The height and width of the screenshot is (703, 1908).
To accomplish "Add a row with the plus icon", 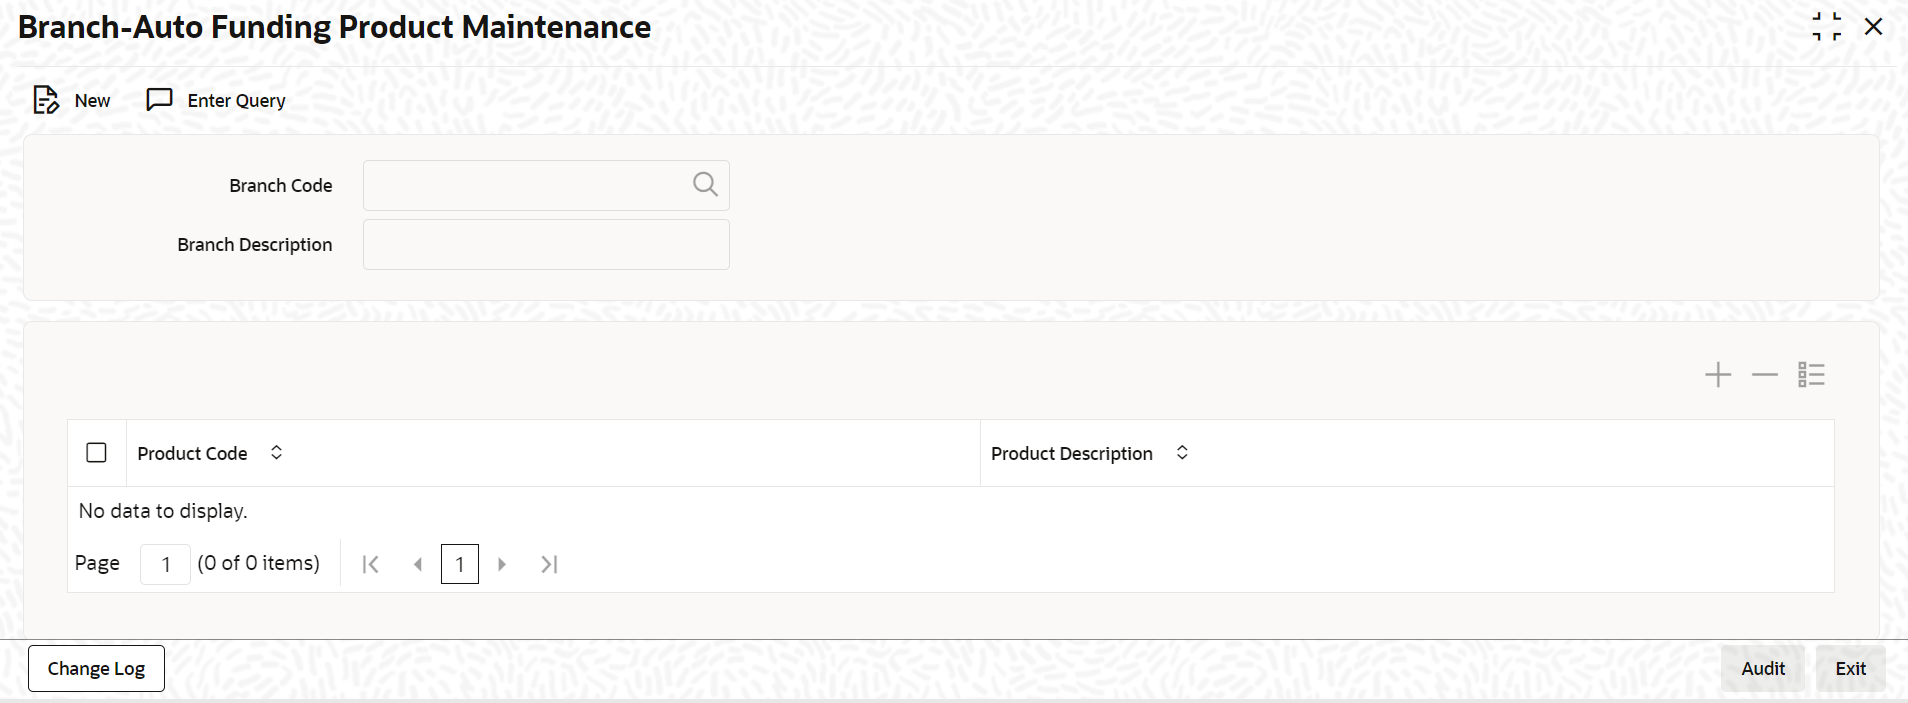I will 1718,375.
